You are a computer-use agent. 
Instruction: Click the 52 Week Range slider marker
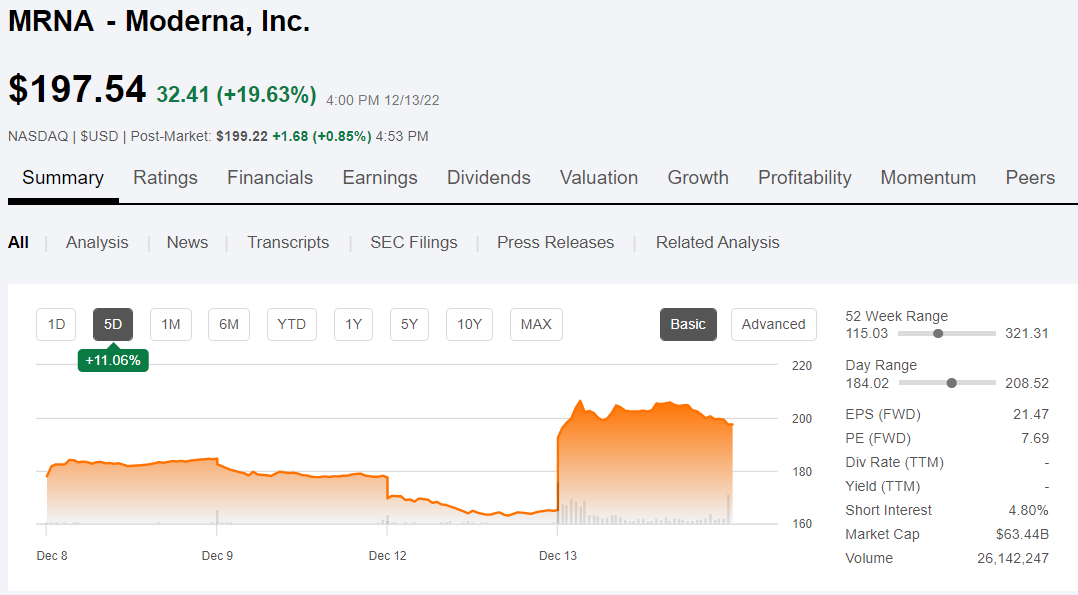click(937, 333)
